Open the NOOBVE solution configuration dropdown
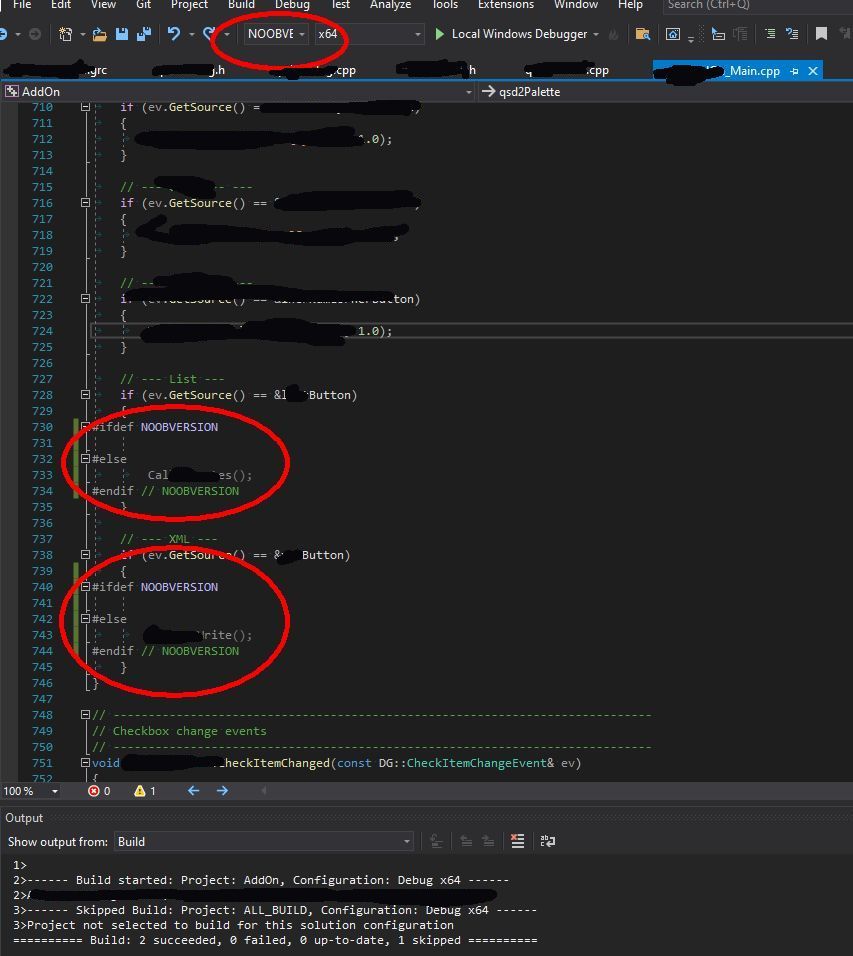 (276, 34)
